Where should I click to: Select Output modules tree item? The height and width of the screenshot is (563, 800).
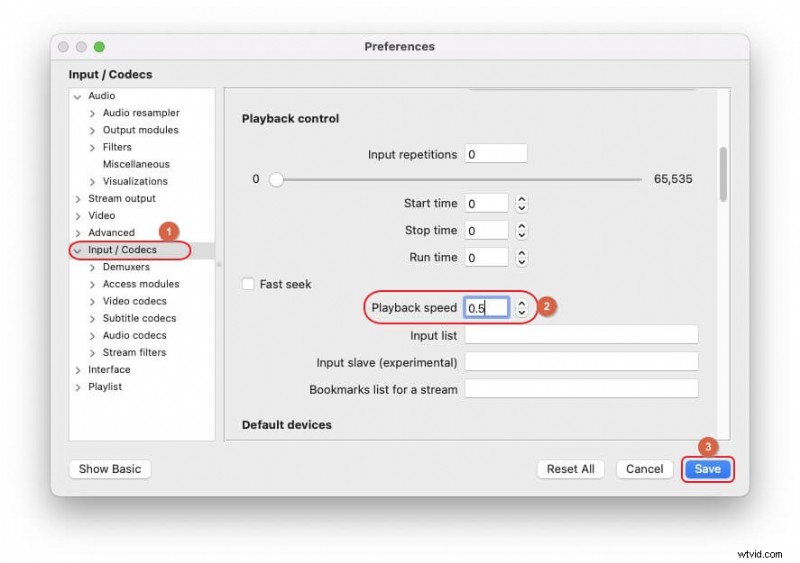point(140,130)
